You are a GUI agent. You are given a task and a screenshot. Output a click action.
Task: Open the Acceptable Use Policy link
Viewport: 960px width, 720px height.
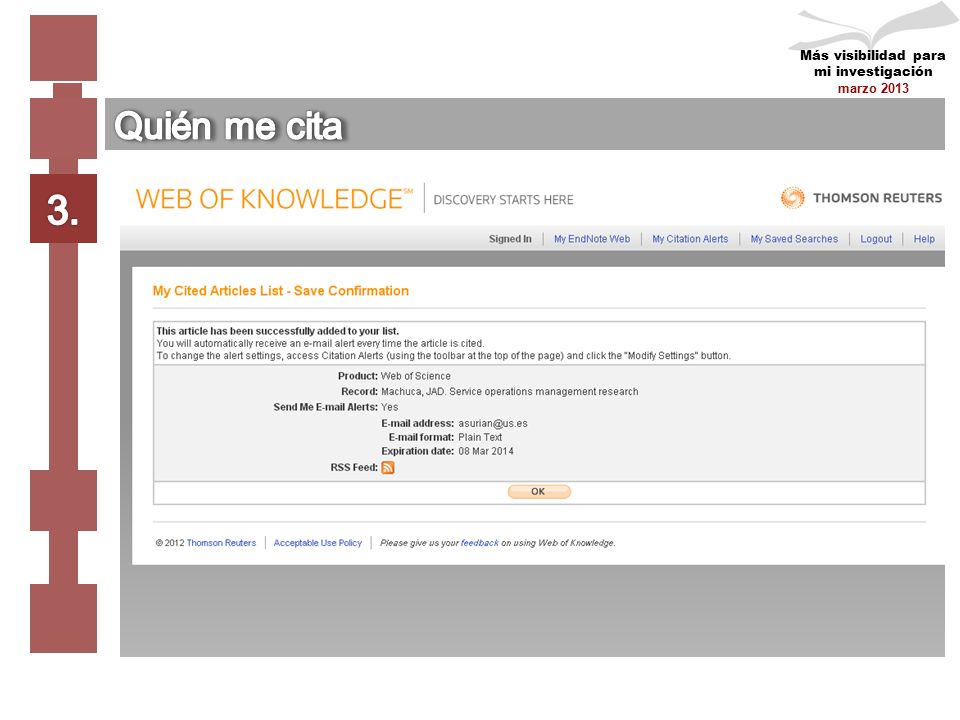click(x=318, y=543)
